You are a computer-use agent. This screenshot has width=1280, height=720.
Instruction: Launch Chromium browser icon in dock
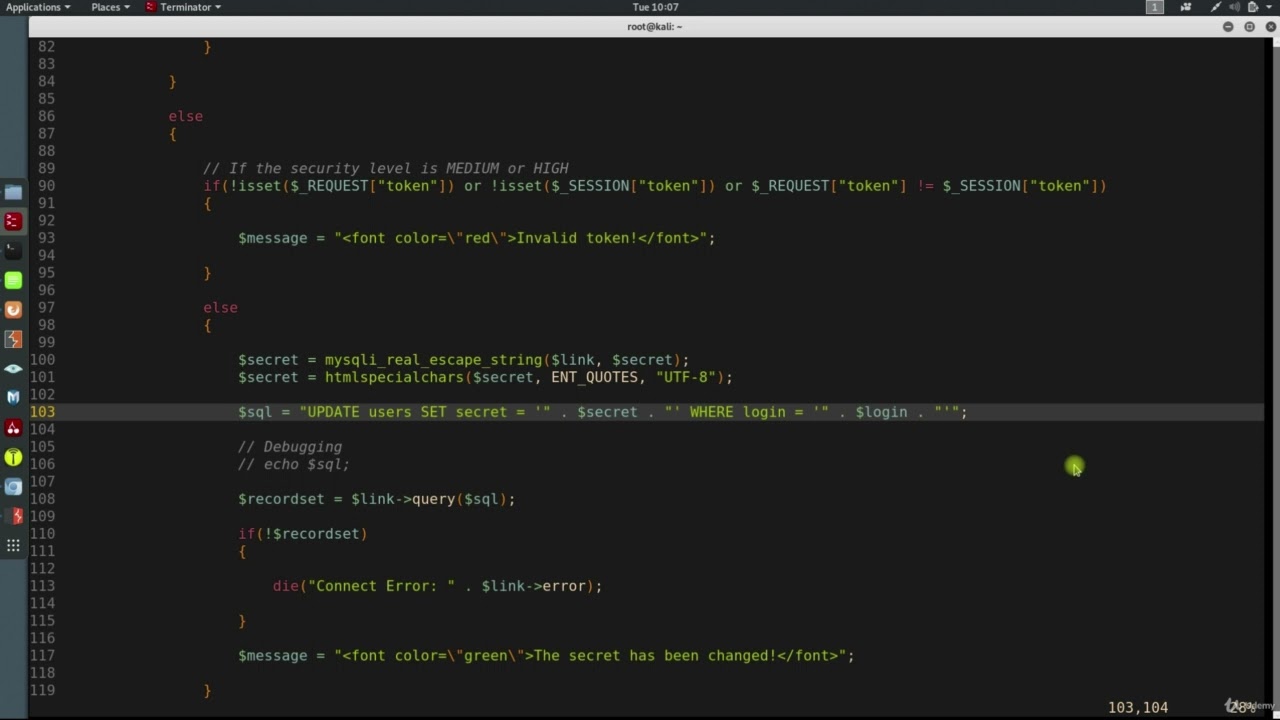(13, 487)
